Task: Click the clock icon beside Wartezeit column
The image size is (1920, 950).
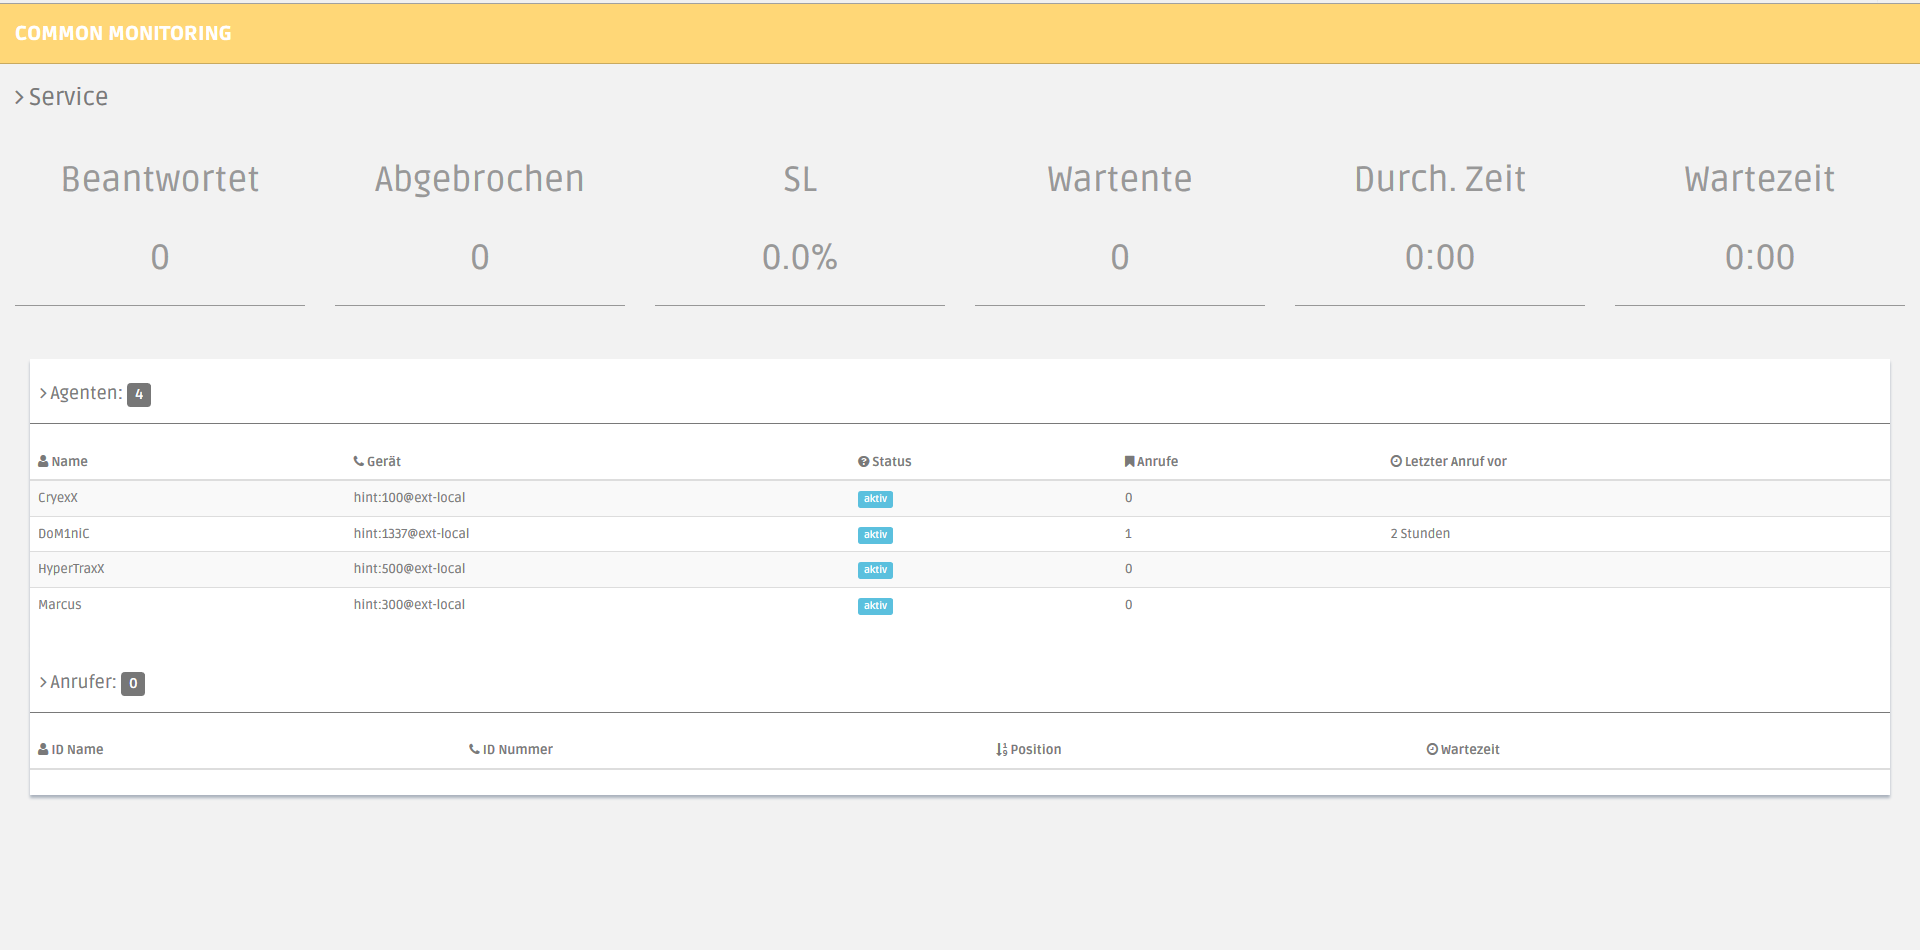Action: (x=1432, y=749)
